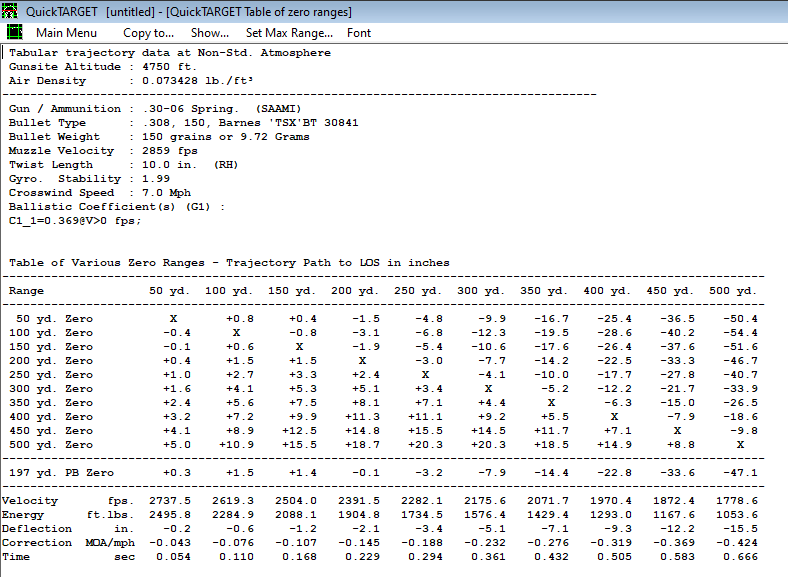The height and width of the screenshot is (577, 788).
Task: Click the QuickTARGET window title text
Action: point(188,12)
